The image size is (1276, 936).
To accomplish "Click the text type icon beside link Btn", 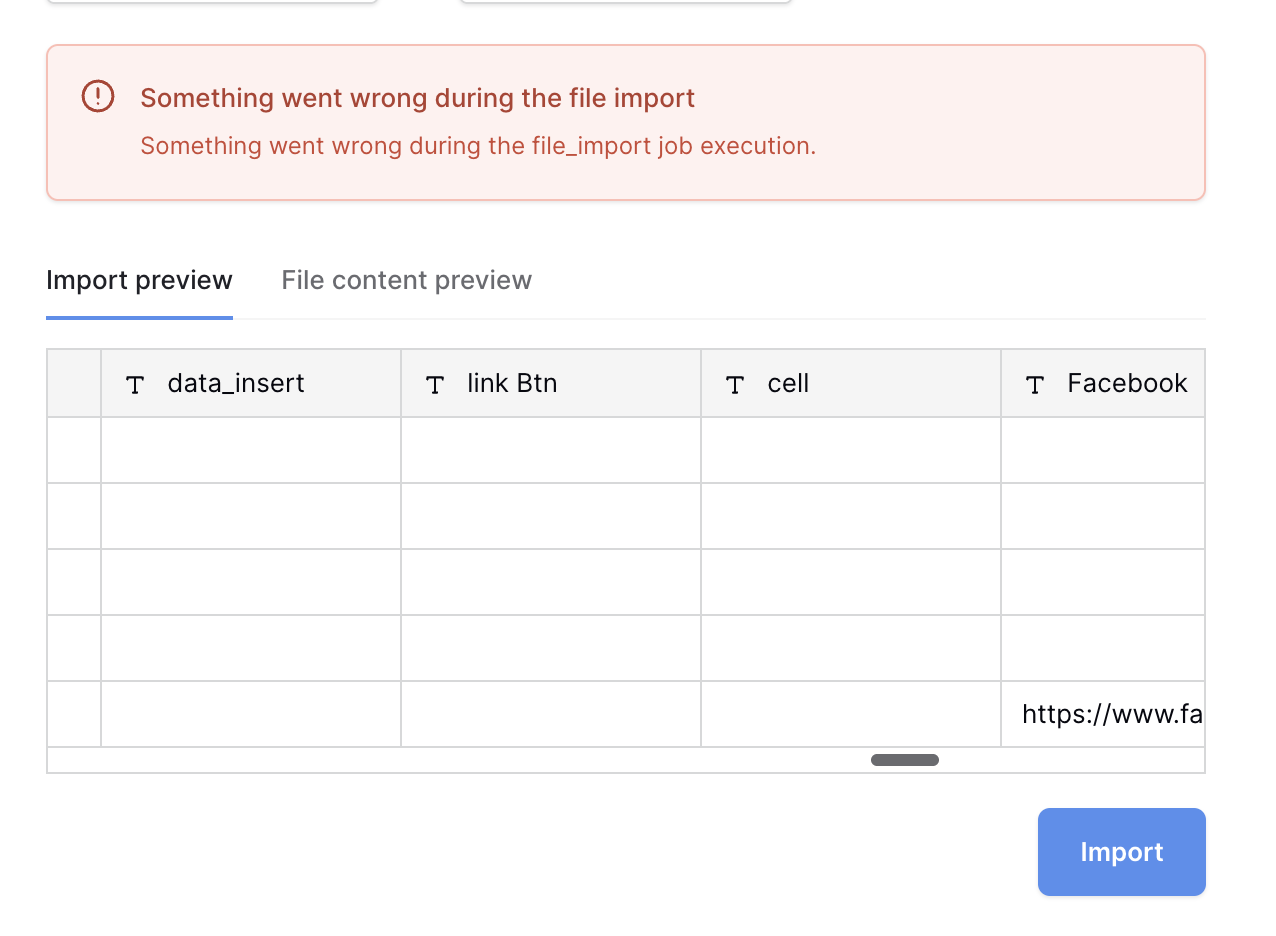I will click(x=435, y=384).
